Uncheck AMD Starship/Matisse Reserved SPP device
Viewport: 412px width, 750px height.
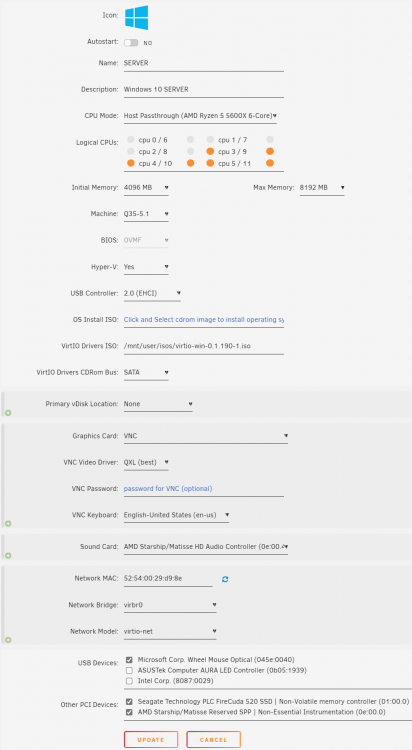(129, 712)
